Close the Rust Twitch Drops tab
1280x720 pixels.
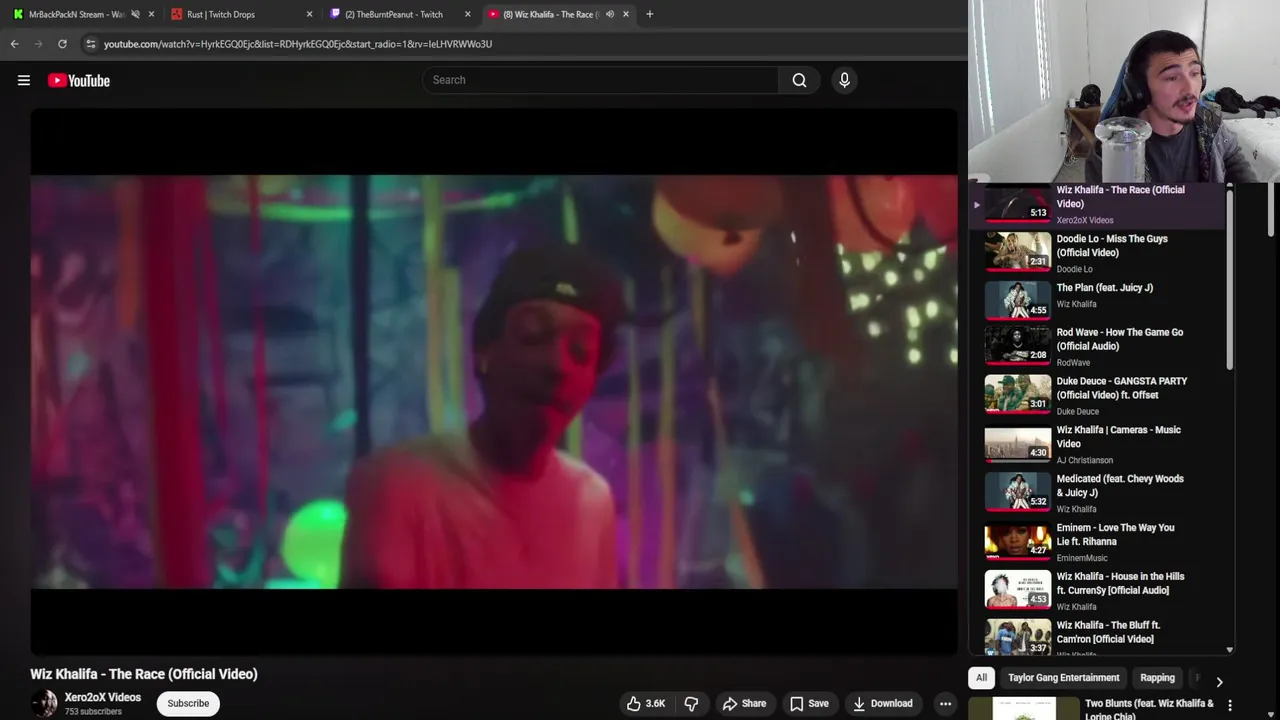[309, 14]
